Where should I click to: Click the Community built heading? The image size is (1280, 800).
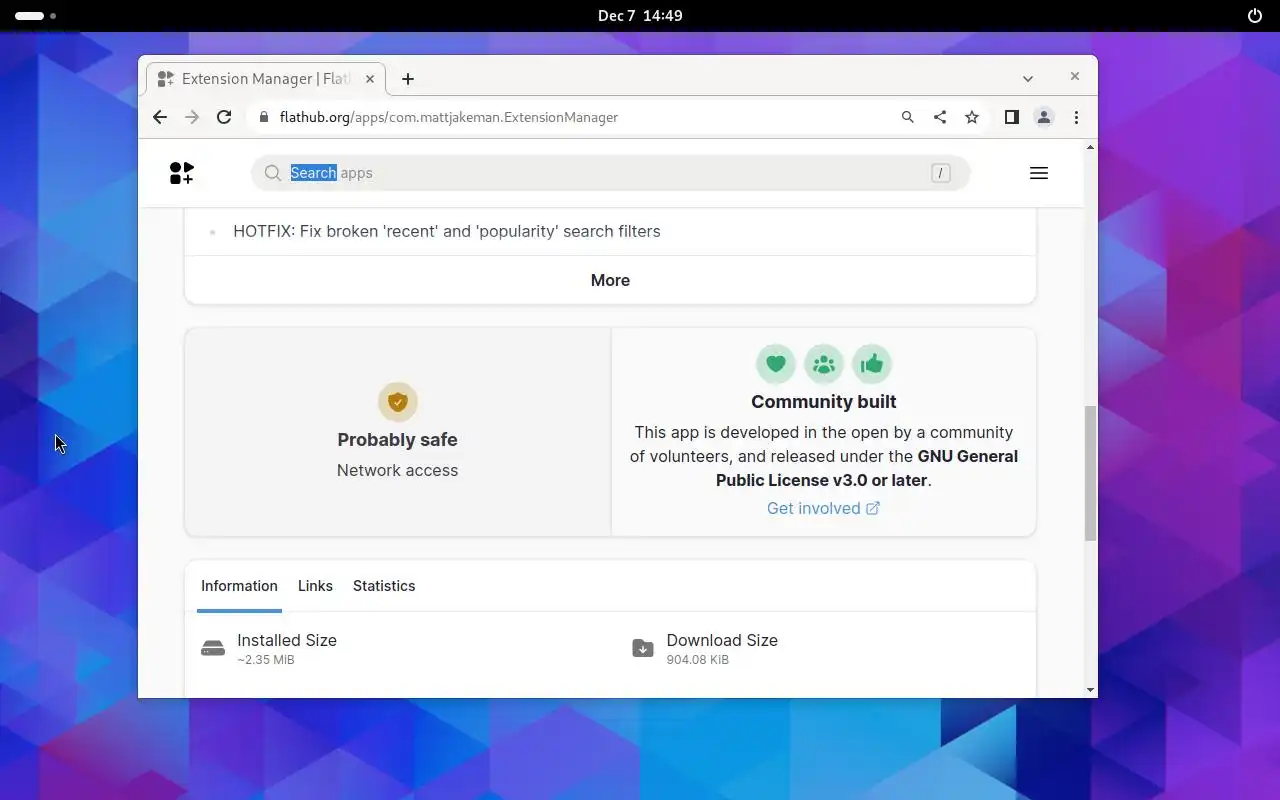click(x=824, y=402)
